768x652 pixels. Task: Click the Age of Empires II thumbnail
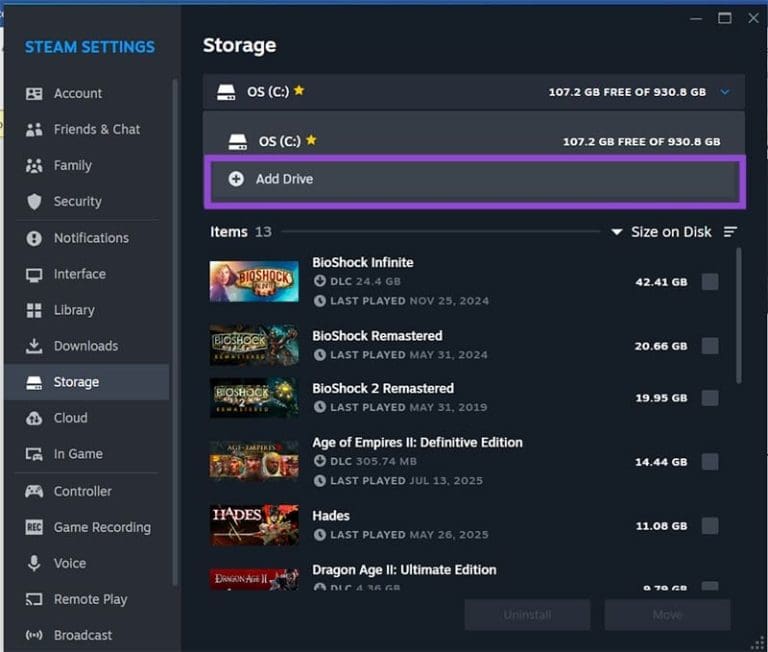point(254,462)
